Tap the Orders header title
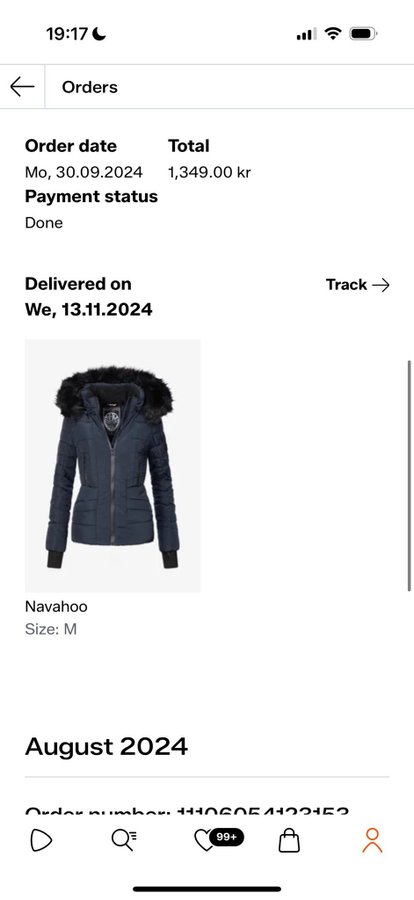 90,87
